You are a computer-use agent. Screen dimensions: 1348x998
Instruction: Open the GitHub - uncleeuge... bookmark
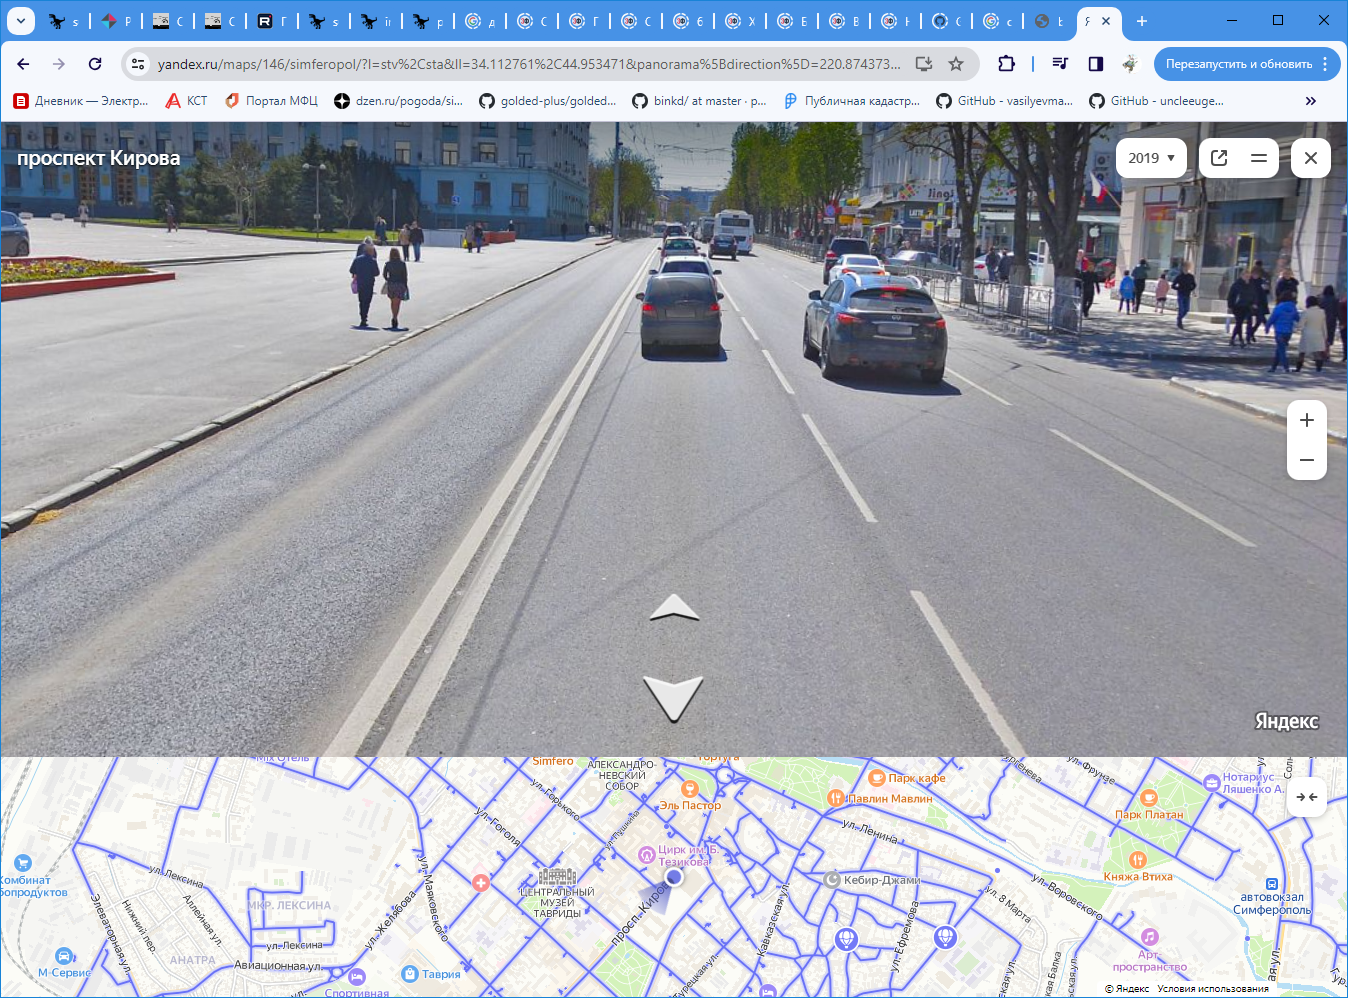(x=1156, y=101)
